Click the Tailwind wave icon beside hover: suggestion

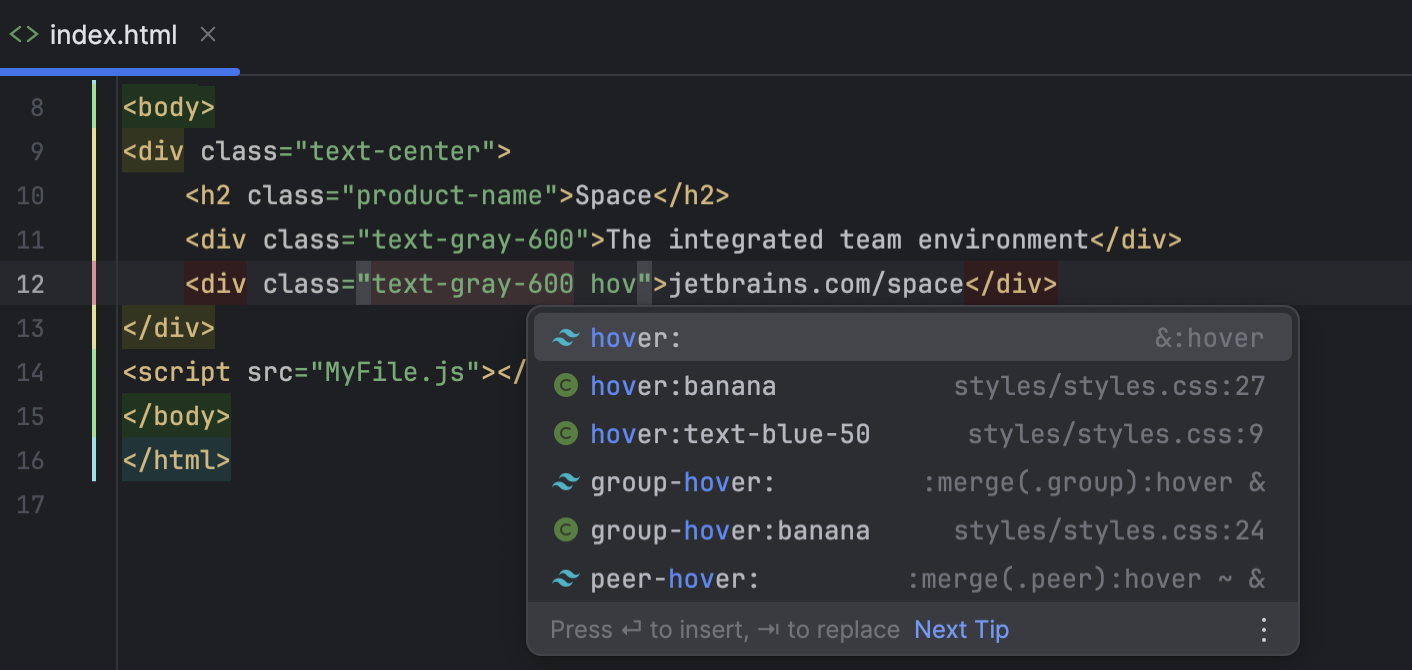(x=566, y=337)
